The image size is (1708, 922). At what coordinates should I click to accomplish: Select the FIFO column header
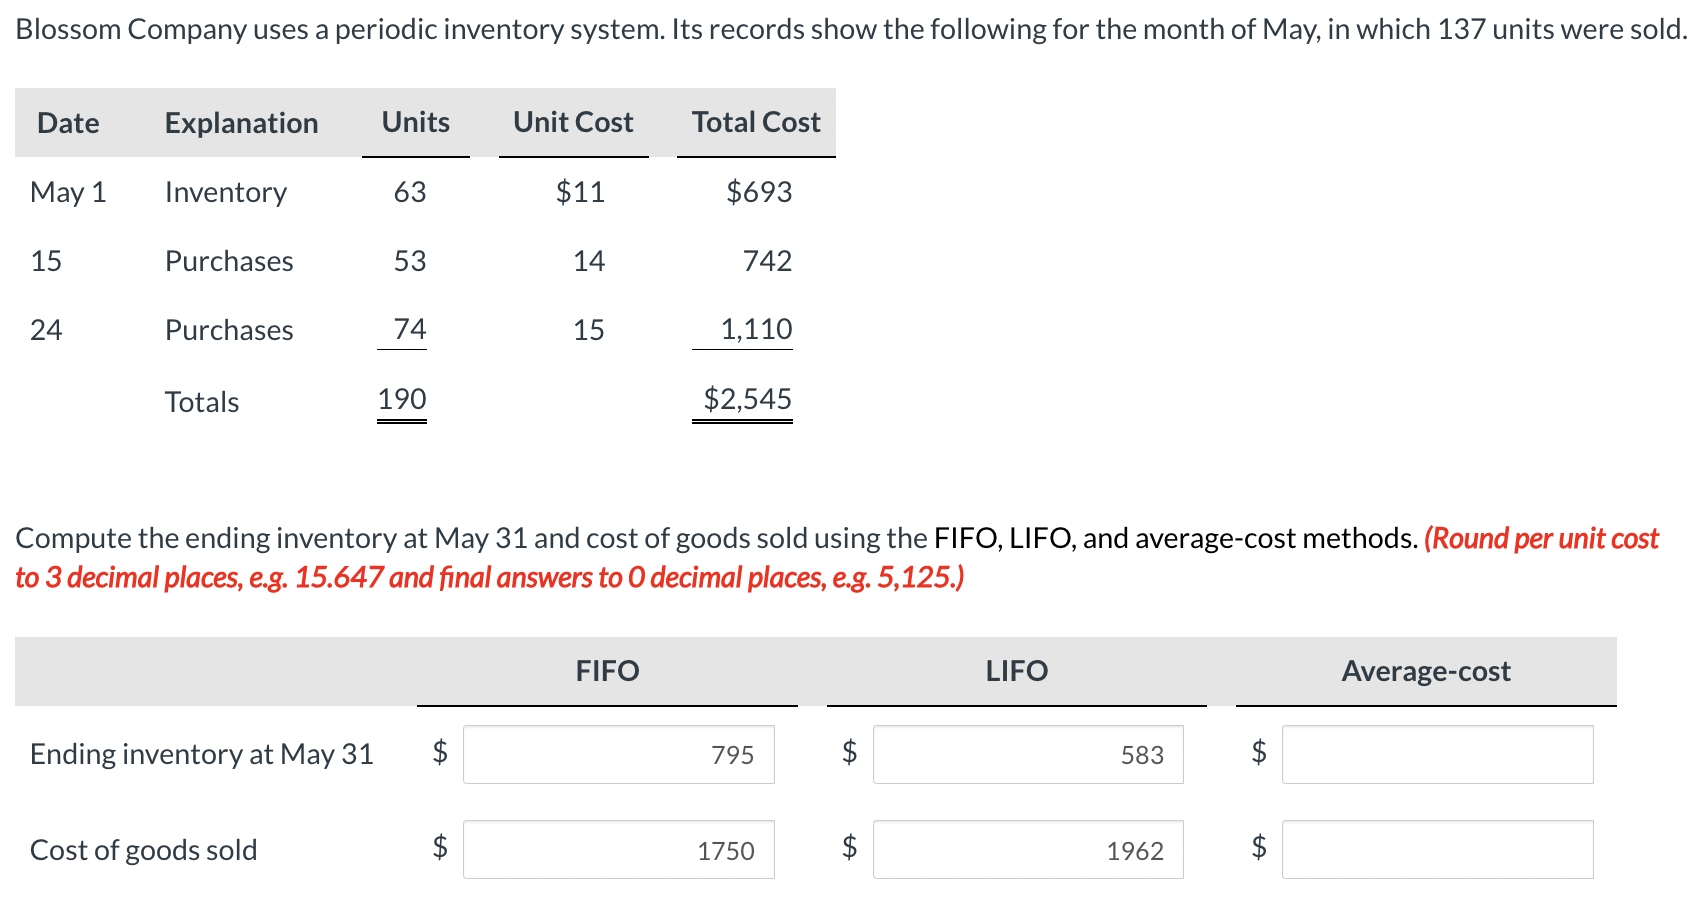click(x=607, y=671)
